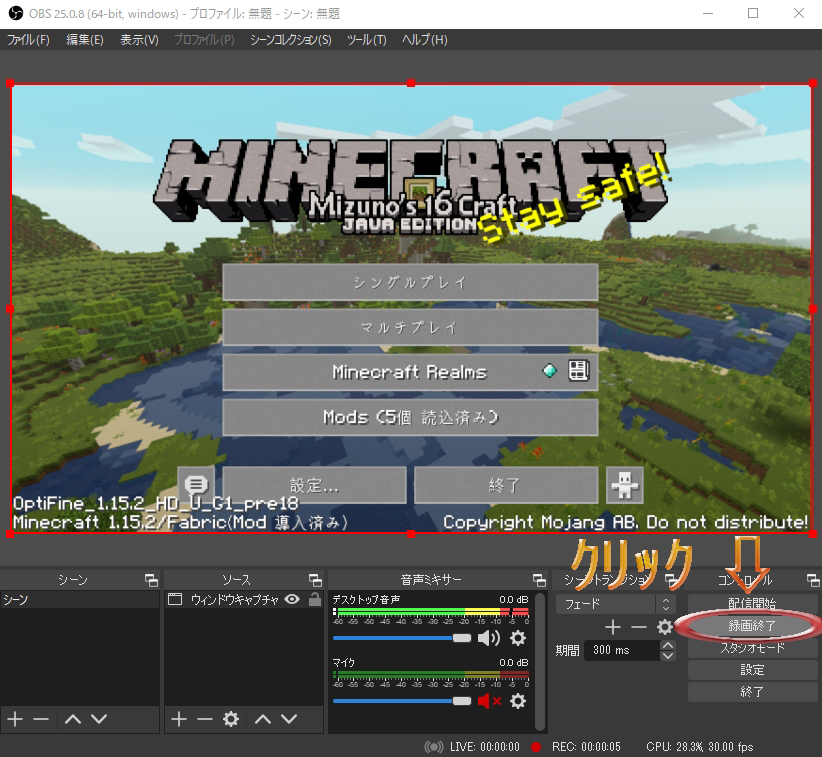This screenshot has height=757, width=822.
Task: Undock the シーン panel with popout icon
Action: click(151, 580)
